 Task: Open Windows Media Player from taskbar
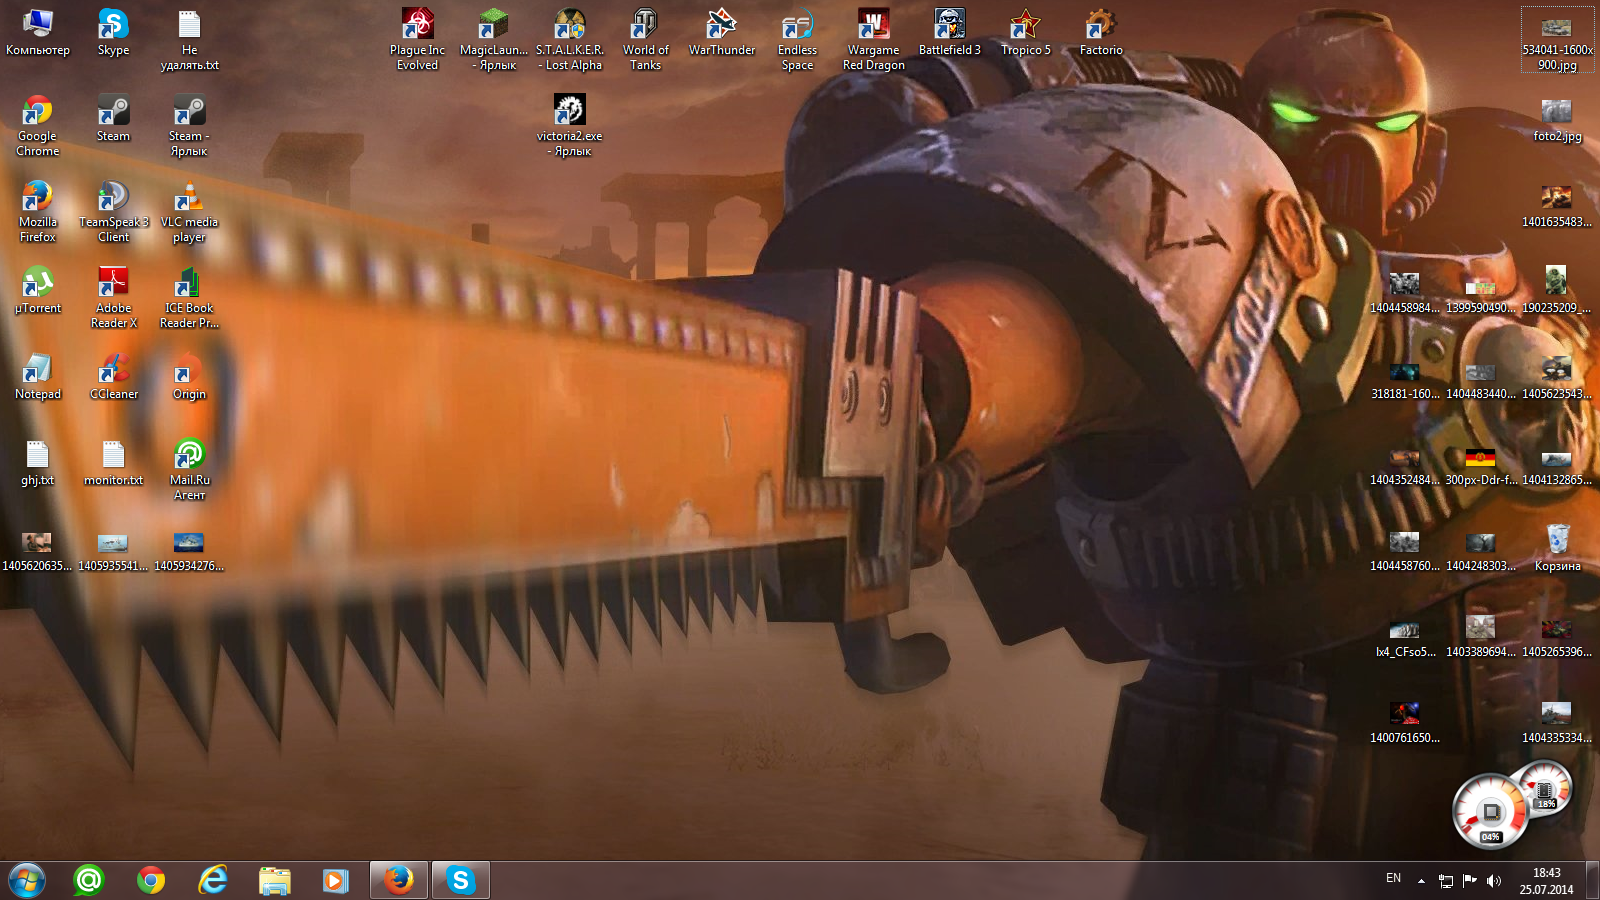(x=336, y=880)
